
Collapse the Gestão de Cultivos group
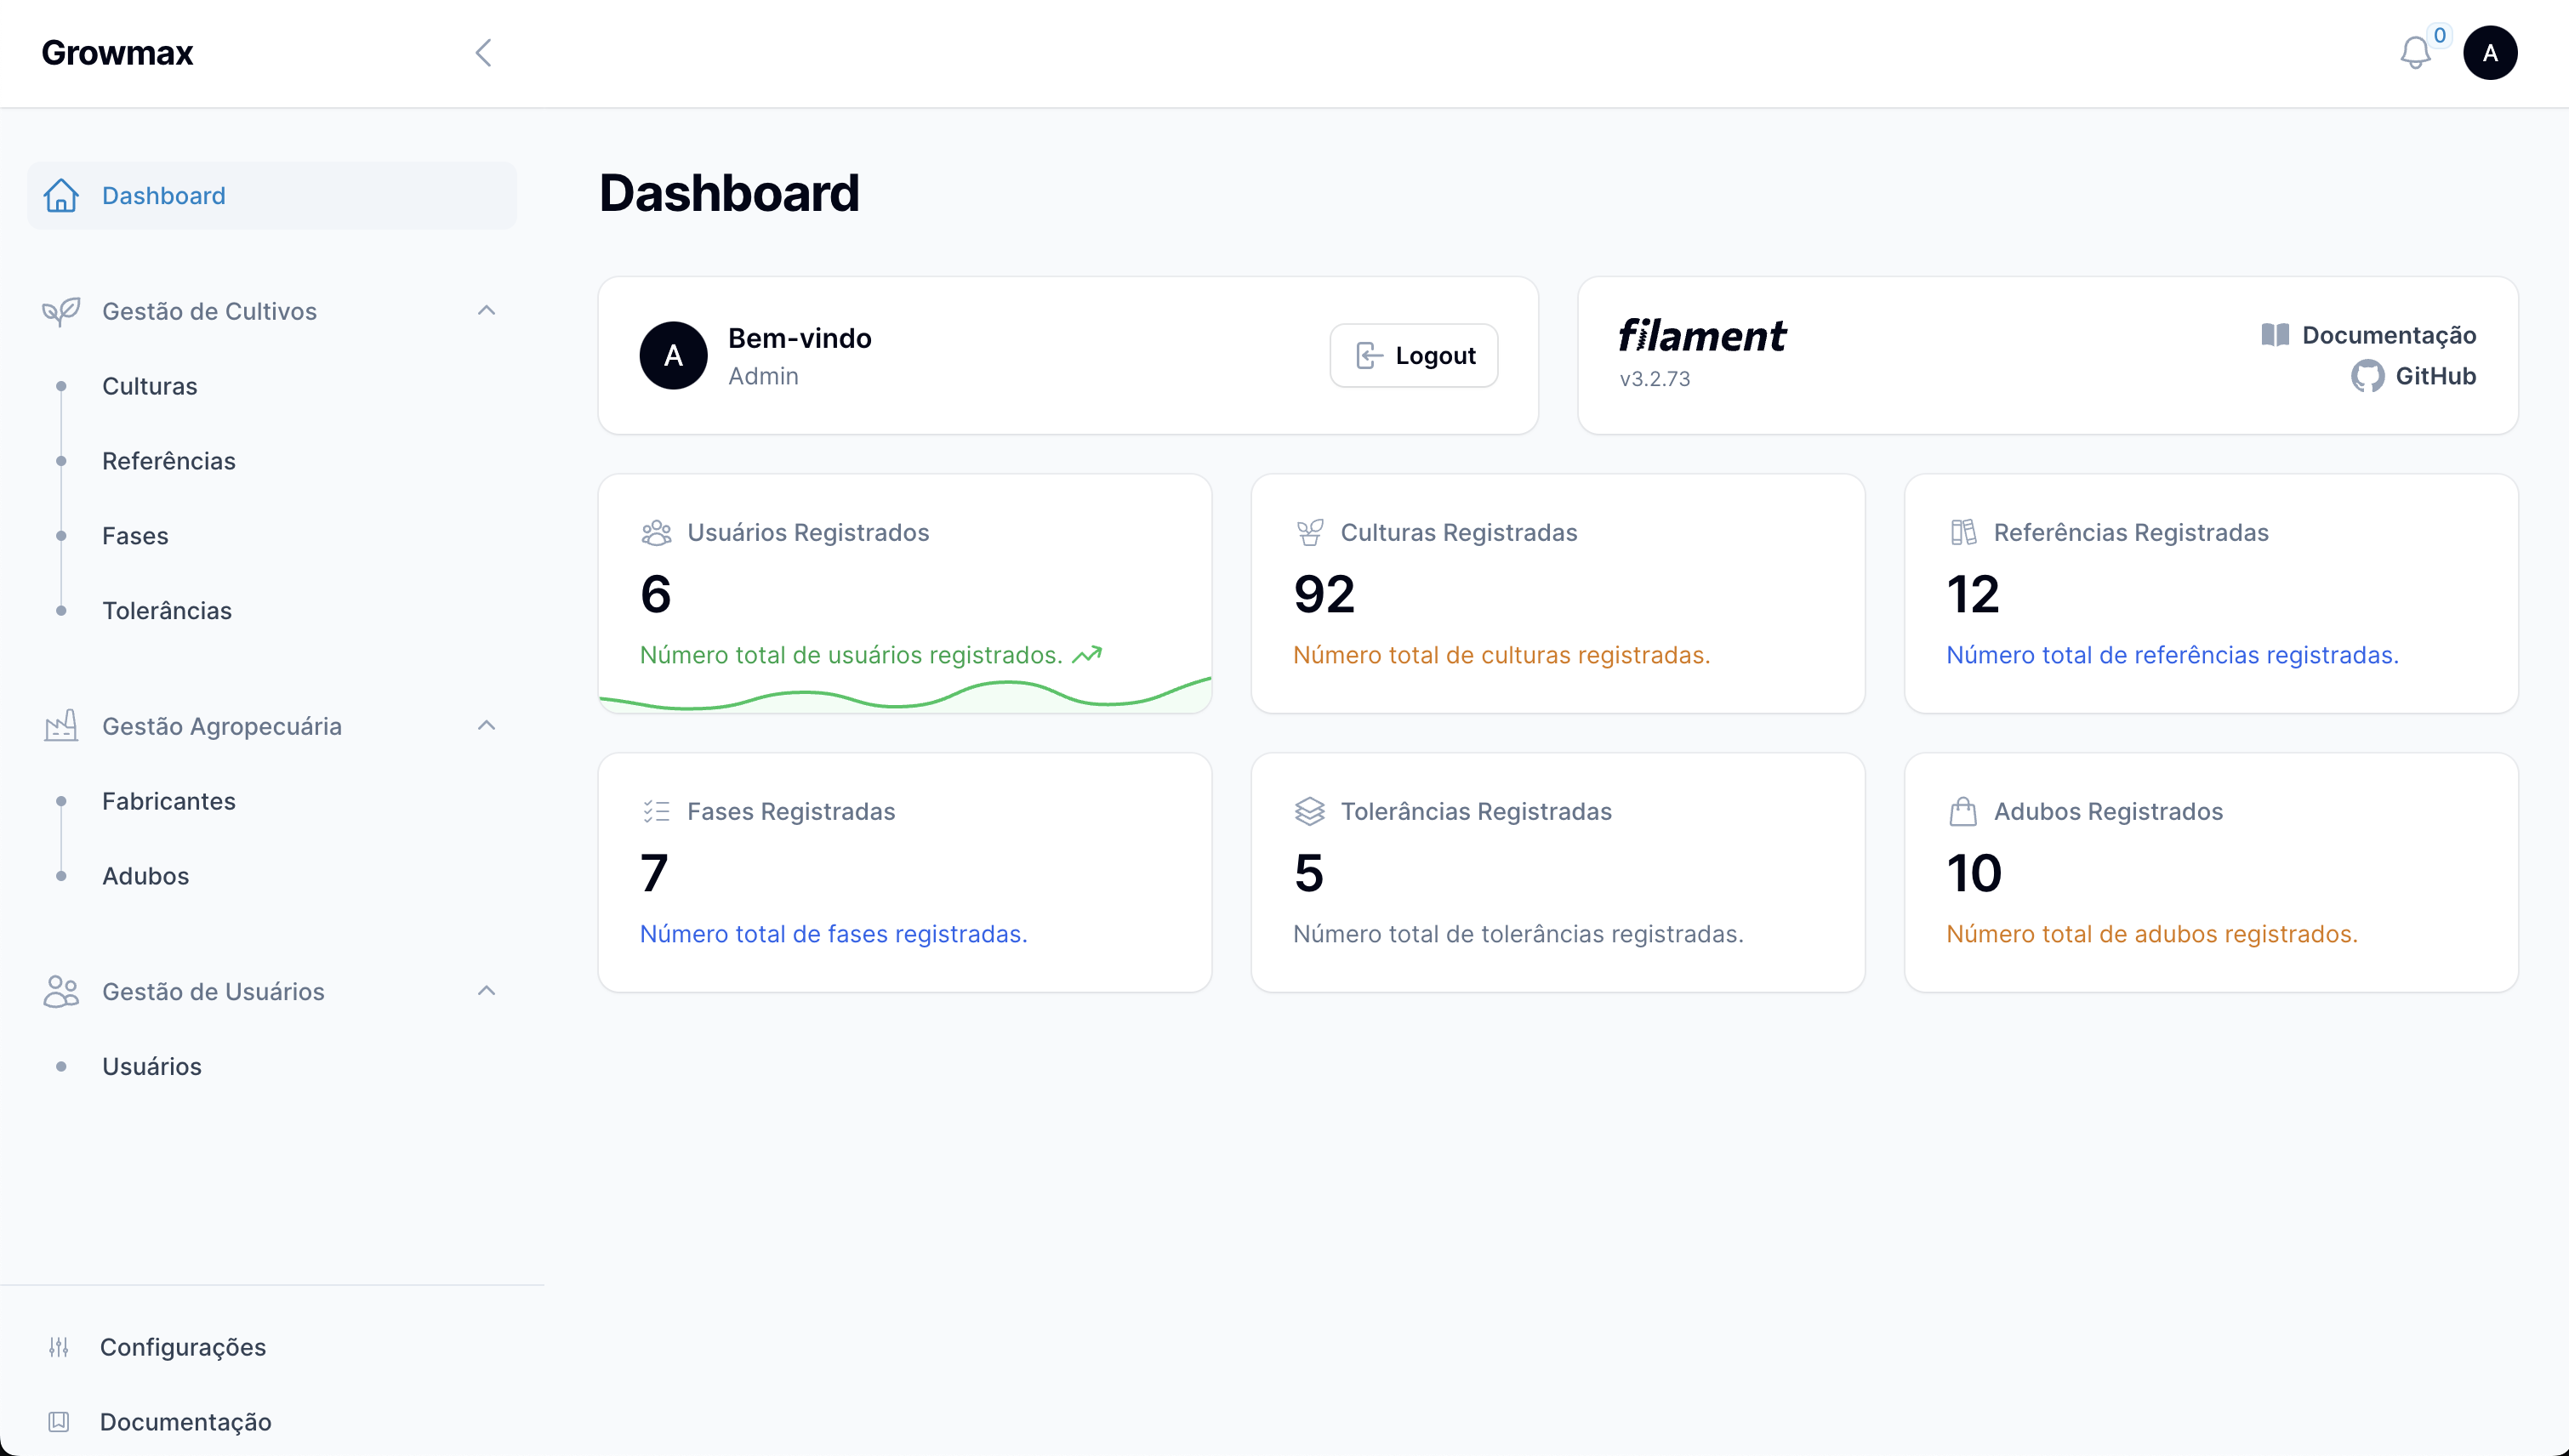[486, 311]
